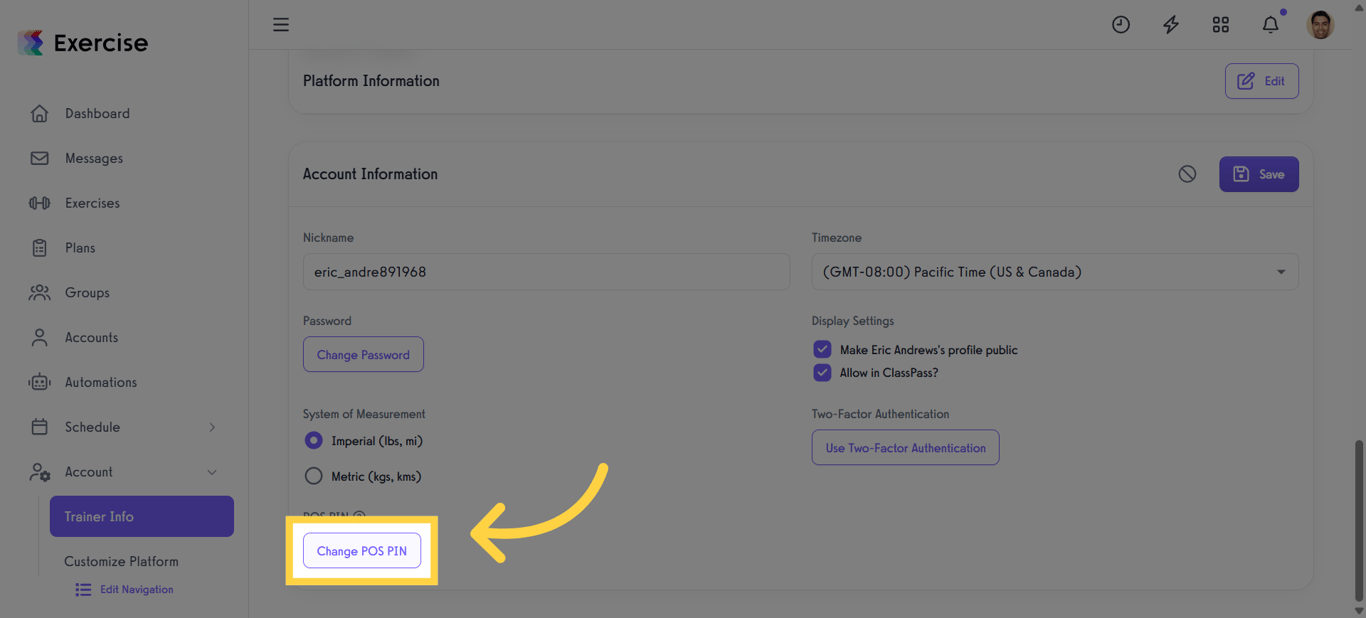
Task: Open the apps grid icon
Action: point(1221,25)
